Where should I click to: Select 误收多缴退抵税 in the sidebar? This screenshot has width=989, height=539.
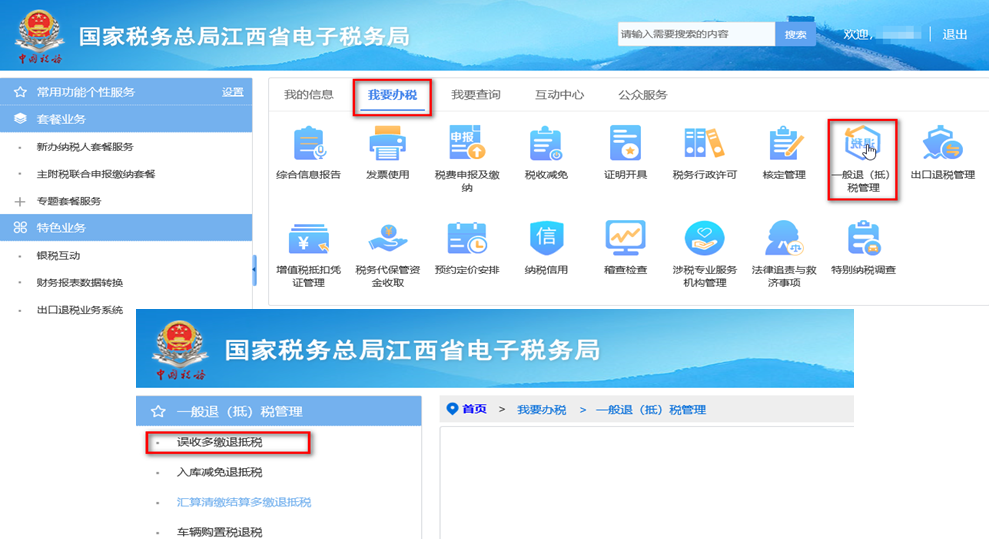219,442
